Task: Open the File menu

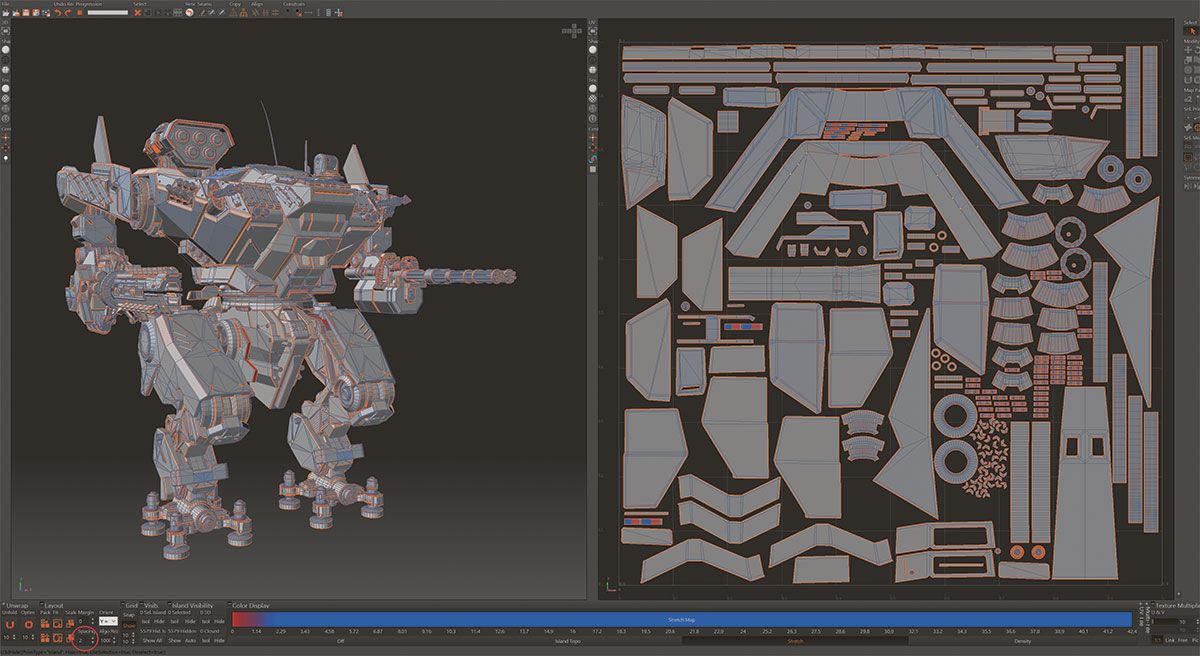Action: [x=7, y=3]
